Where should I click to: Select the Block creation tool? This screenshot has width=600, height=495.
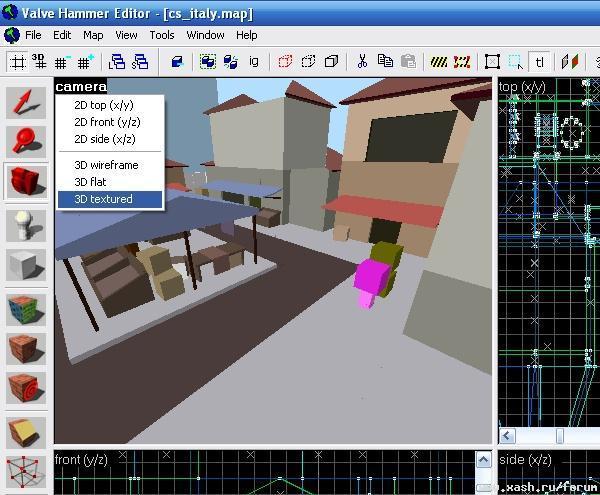[25, 265]
